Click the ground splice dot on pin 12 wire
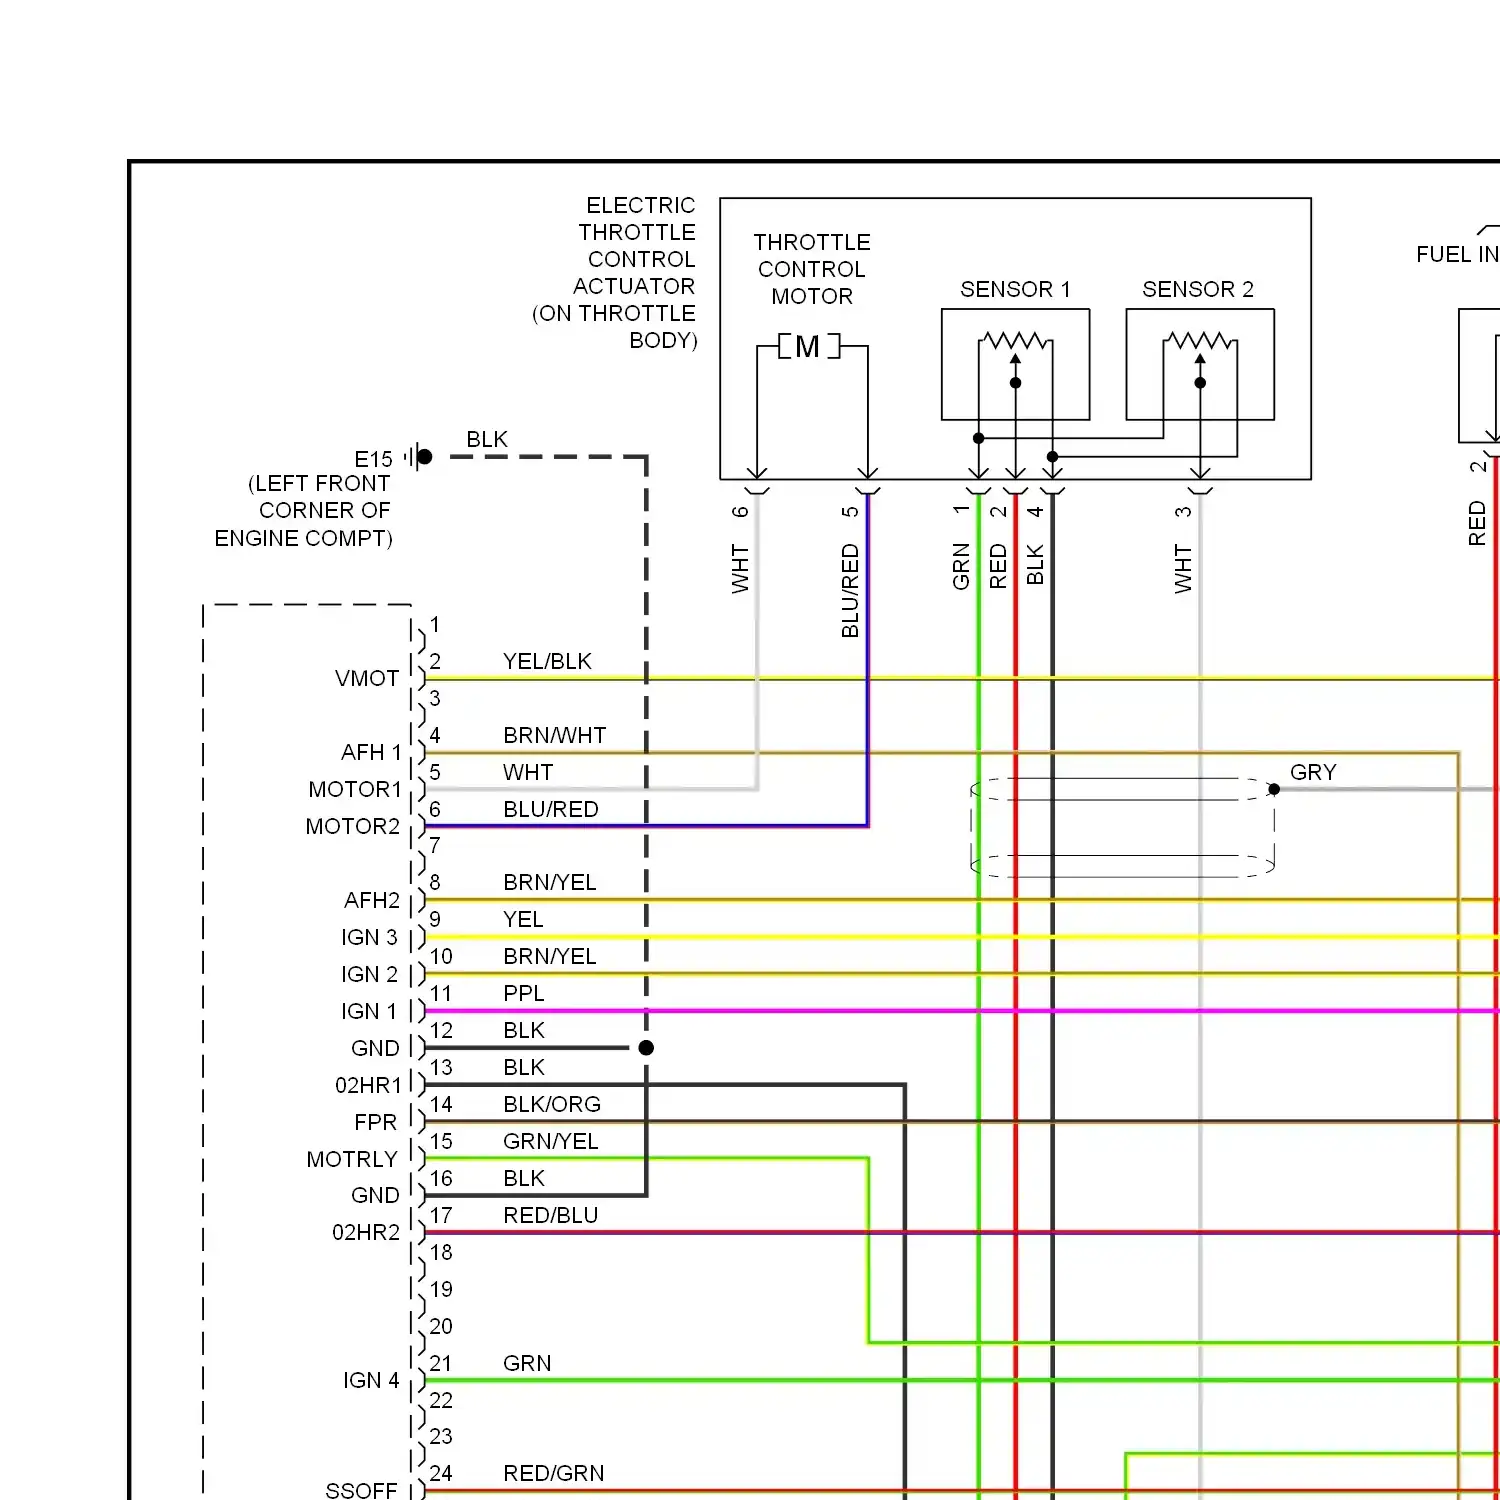 coord(646,1047)
